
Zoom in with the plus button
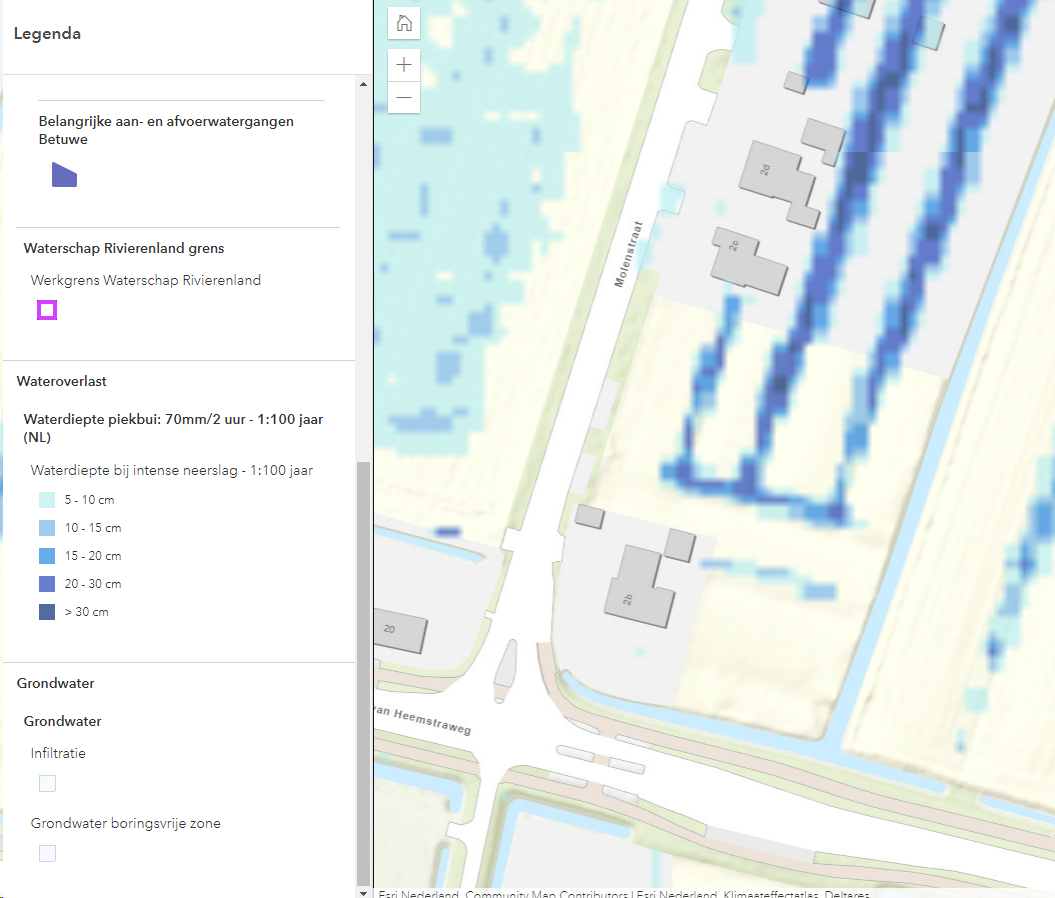(x=404, y=65)
